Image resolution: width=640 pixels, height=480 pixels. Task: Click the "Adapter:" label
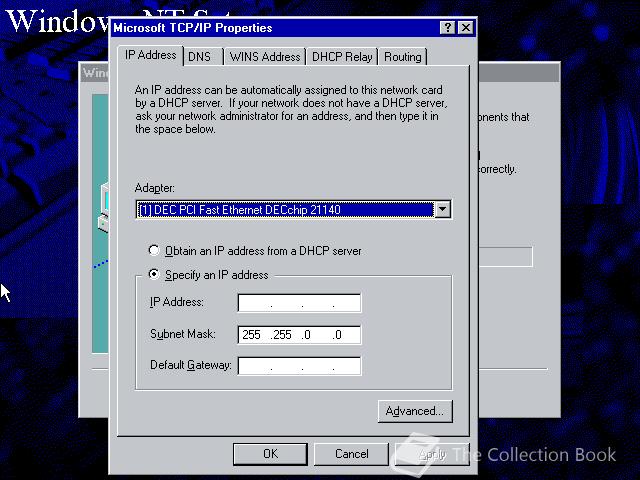click(x=155, y=188)
